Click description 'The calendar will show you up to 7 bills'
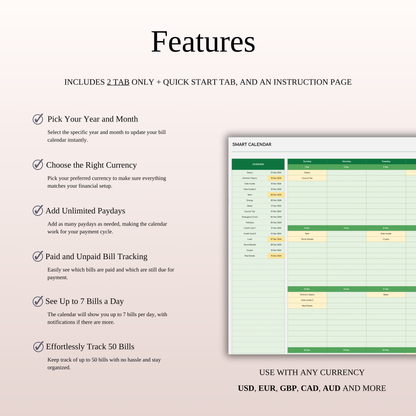This screenshot has height=416, width=416. pyautogui.click(x=107, y=318)
